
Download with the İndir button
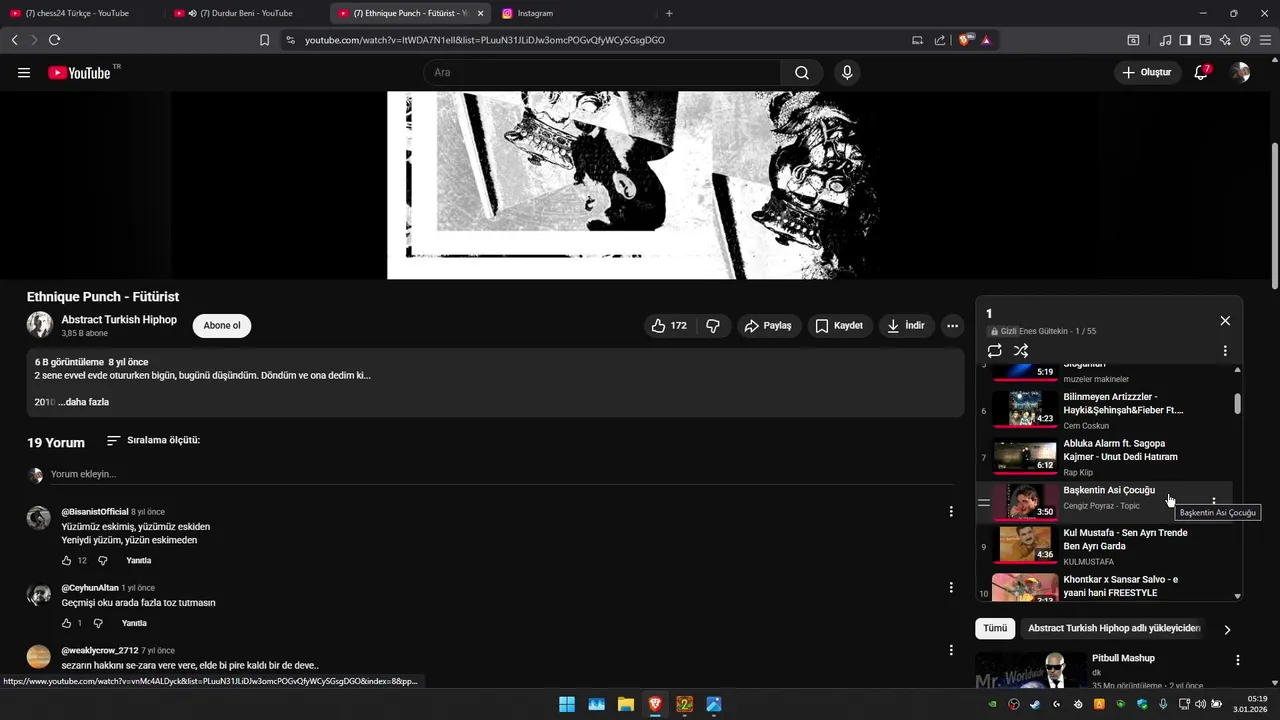pos(906,326)
